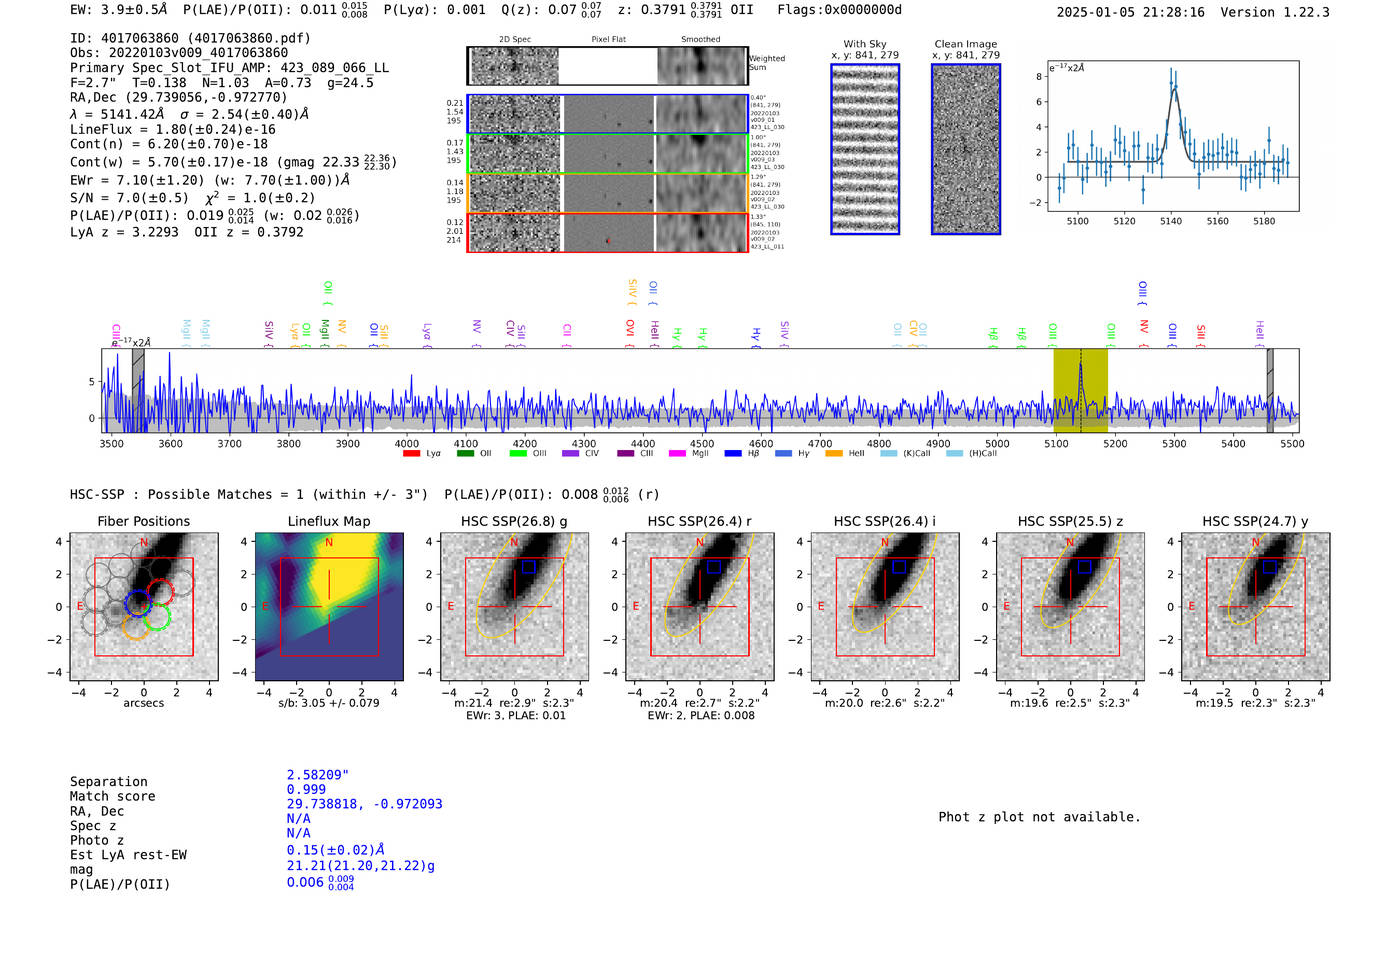Click the dark green OII legend swatch
This screenshot has height=953, width=1400.
pyautogui.click(x=465, y=454)
